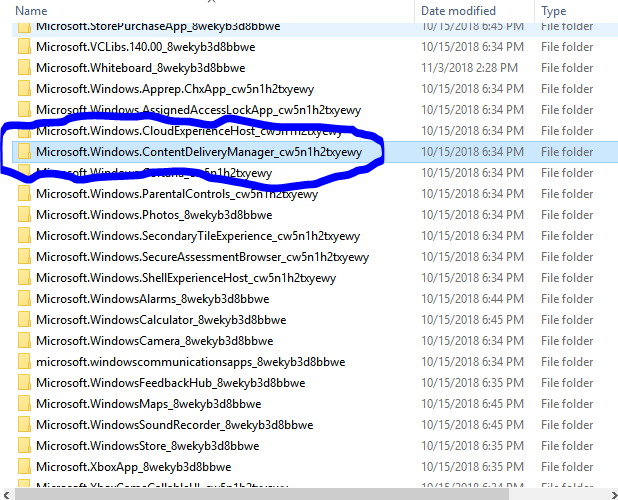
Task: Select Microsoft.VCLibs.140.00_8wekyb3d8bbwe folder name
Action: coord(145,47)
